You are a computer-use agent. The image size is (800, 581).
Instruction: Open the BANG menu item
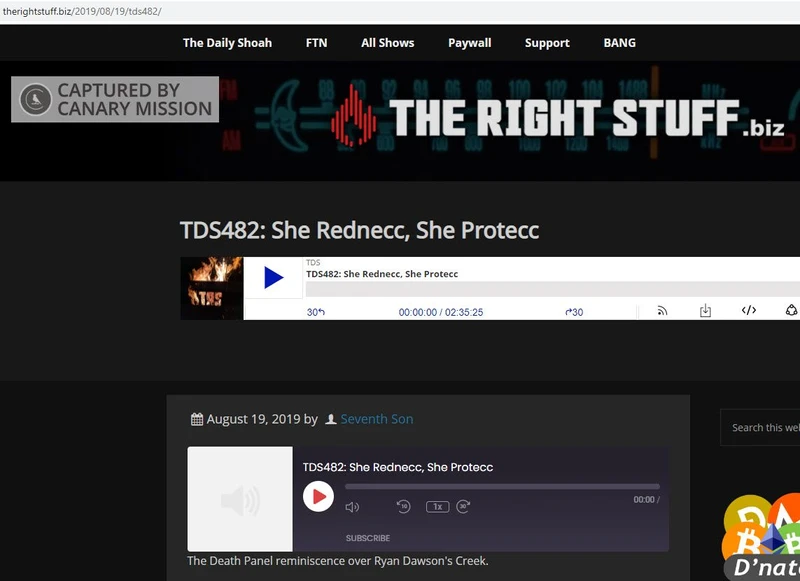[619, 43]
